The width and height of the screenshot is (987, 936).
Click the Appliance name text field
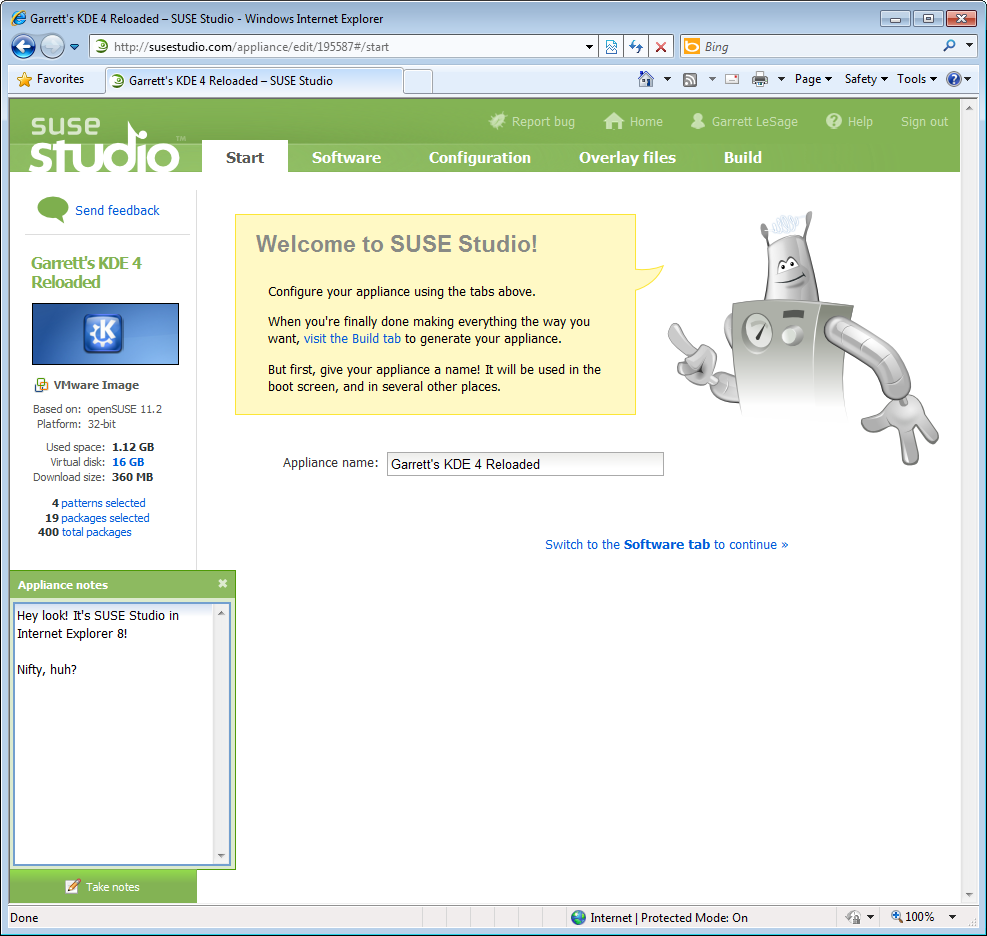[x=525, y=464]
